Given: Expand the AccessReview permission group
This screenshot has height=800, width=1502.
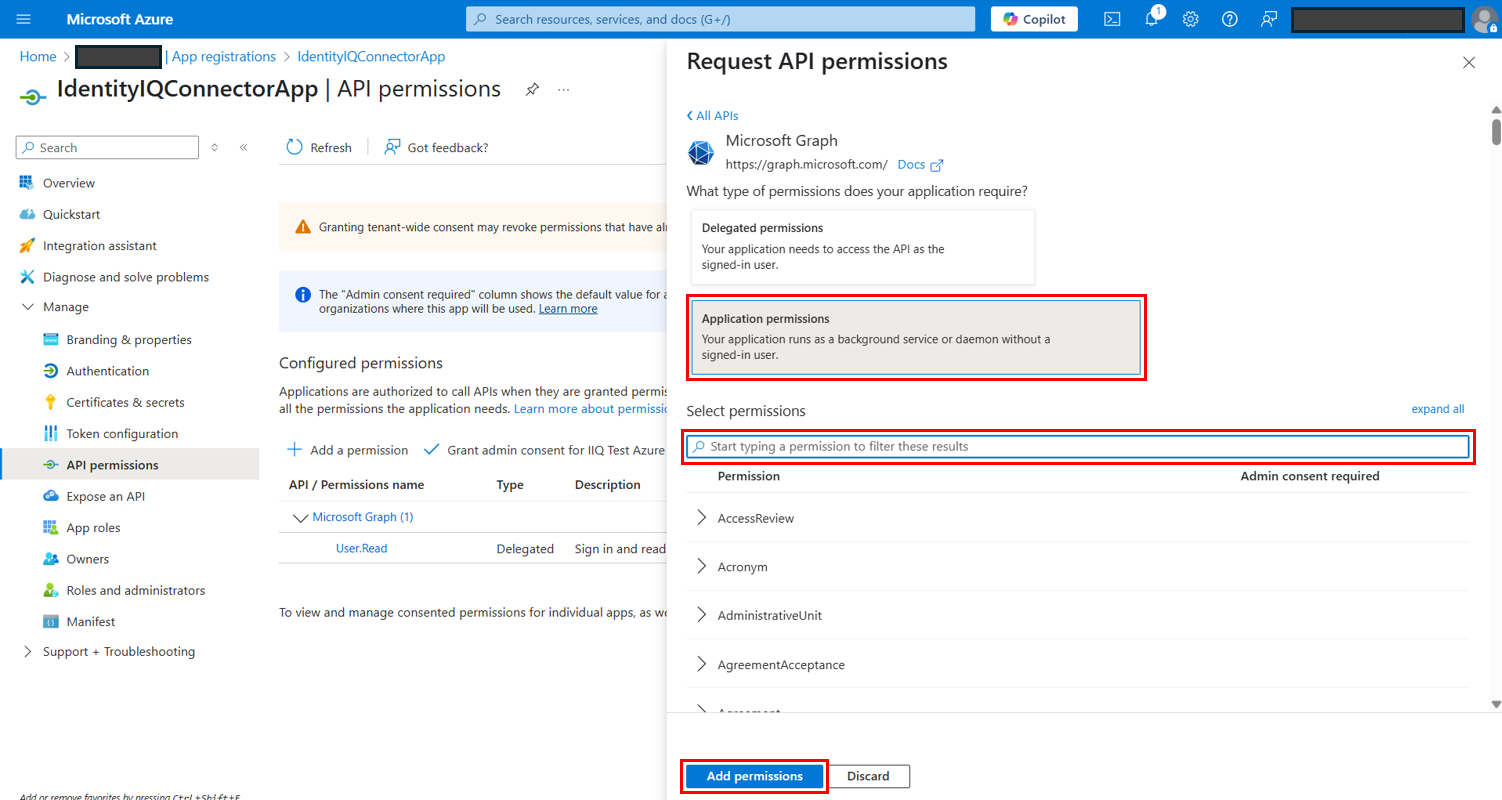Looking at the screenshot, I should click(x=702, y=518).
